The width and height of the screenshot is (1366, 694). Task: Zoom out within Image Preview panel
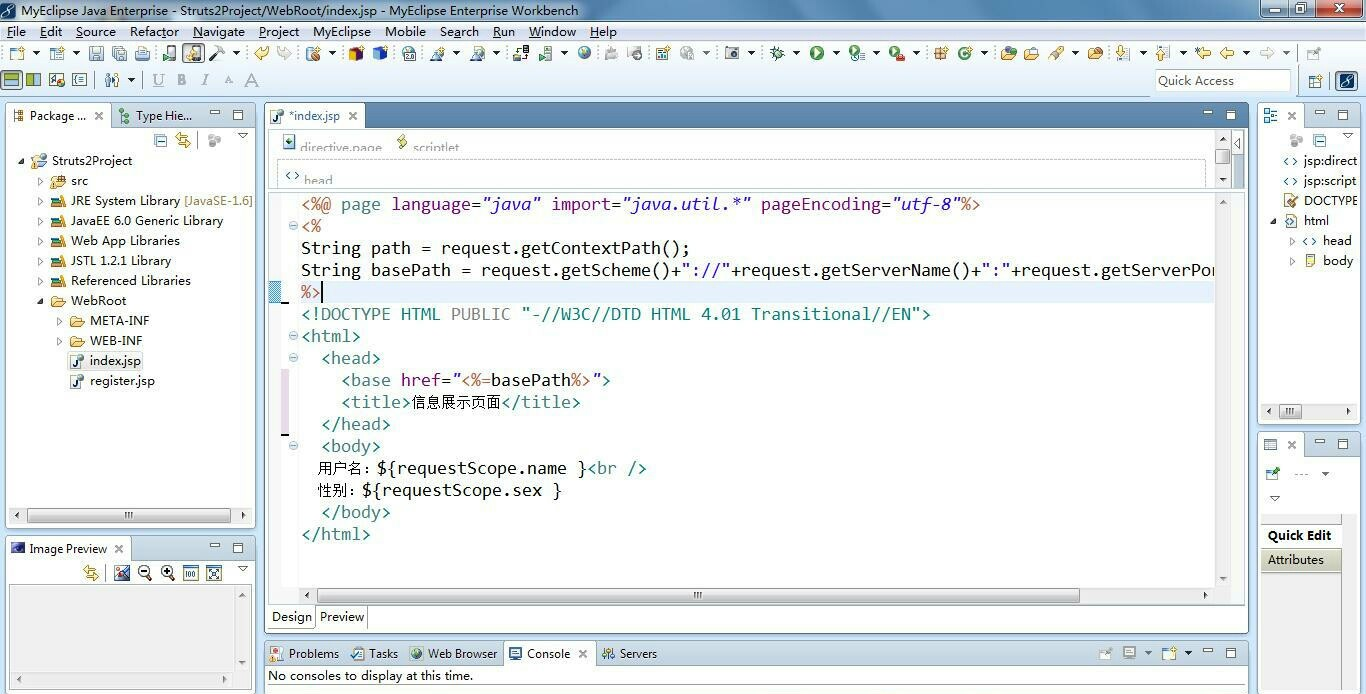[x=145, y=573]
